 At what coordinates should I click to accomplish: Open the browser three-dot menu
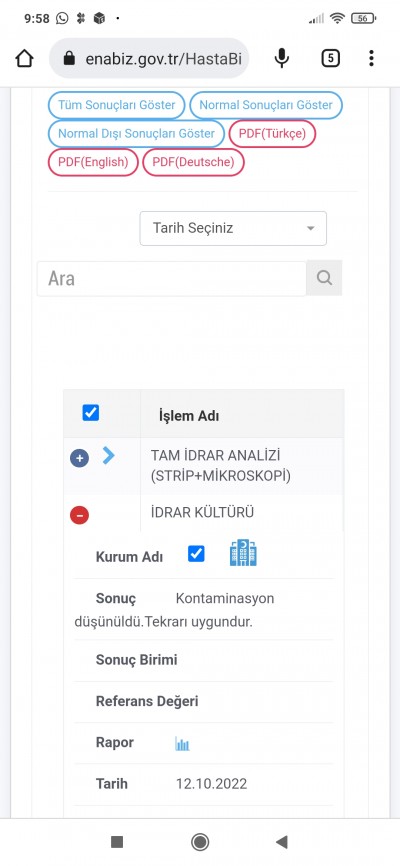click(371, 58)
